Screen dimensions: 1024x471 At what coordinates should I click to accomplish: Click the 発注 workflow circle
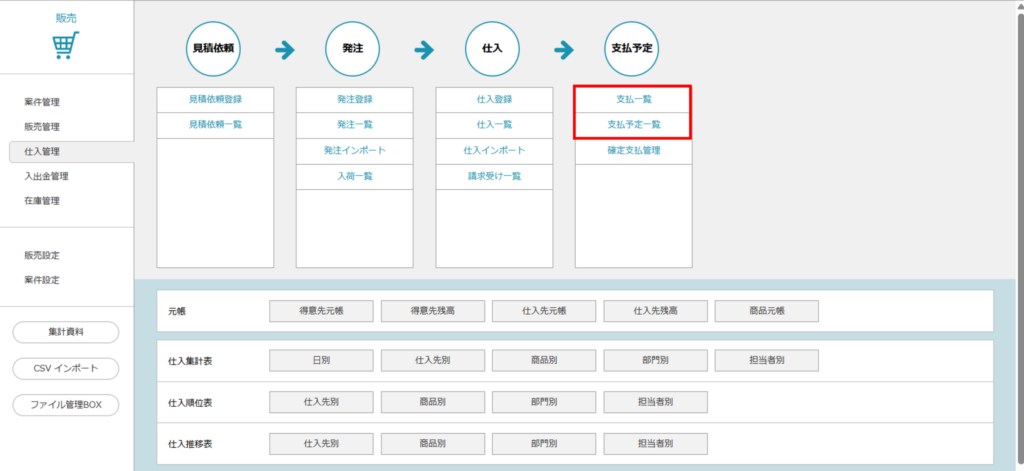click(353, 48)
